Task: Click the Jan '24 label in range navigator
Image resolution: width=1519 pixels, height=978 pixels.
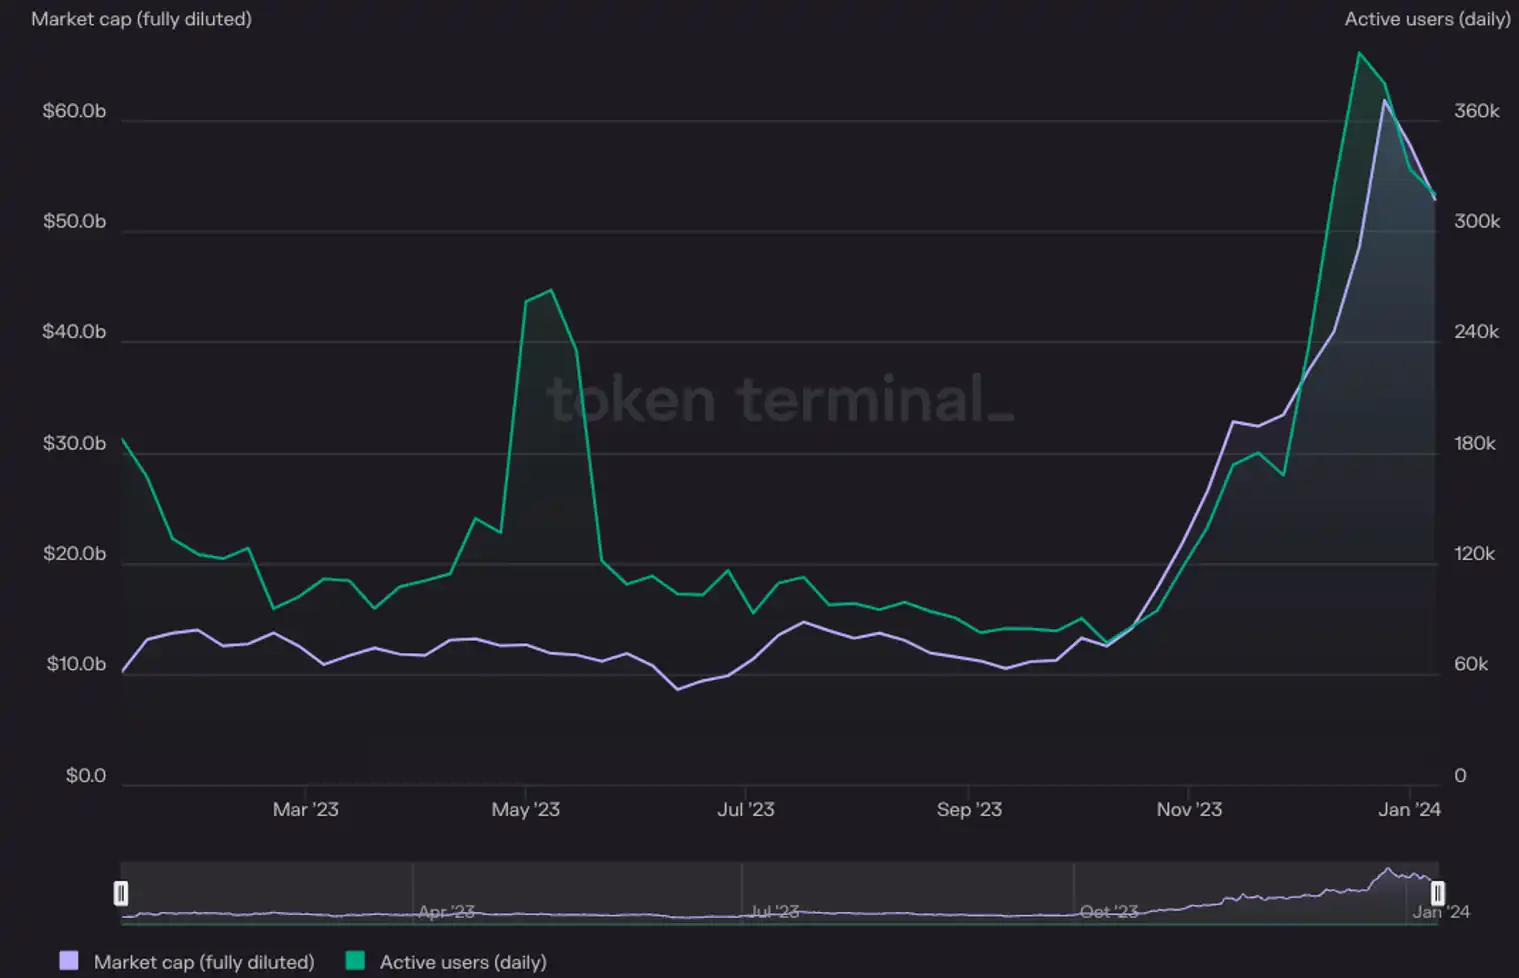Action: pyautogui.click(x=1441, y=912)
